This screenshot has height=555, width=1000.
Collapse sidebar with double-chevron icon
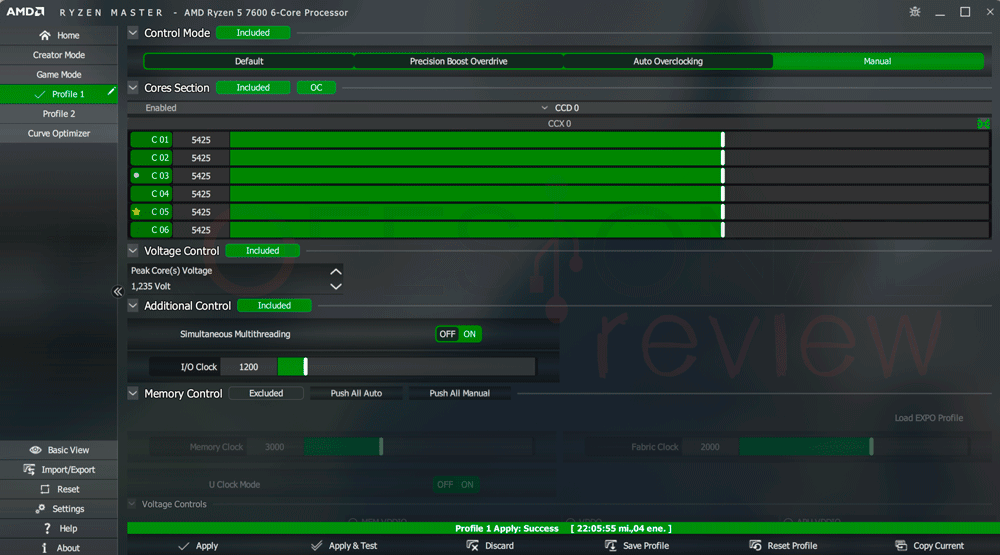(117, 292)
